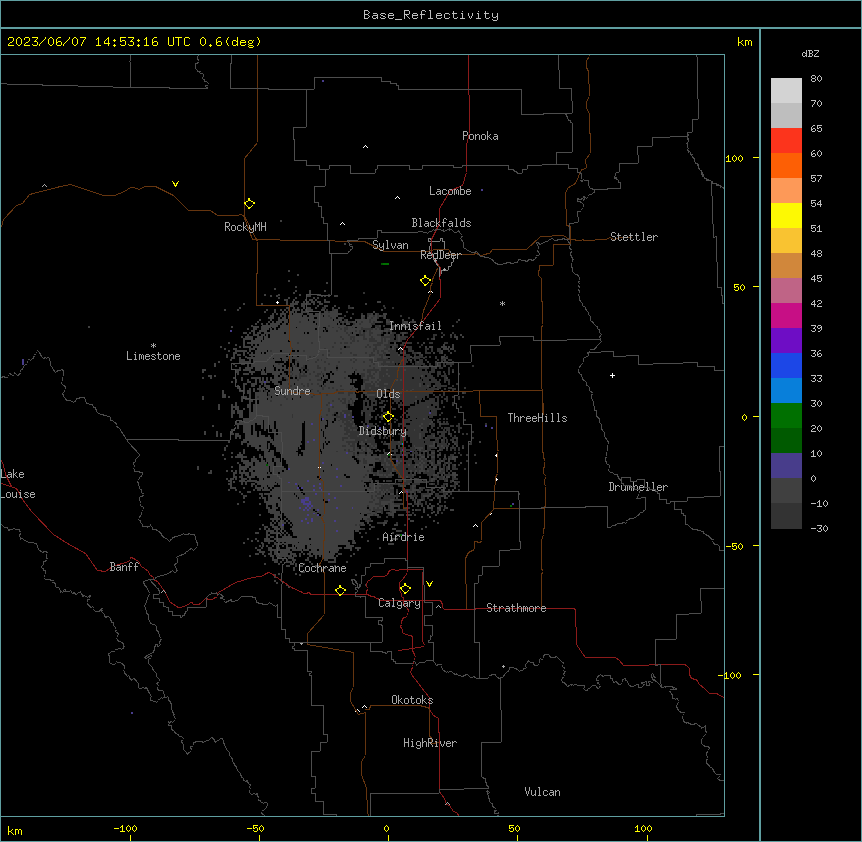Click the Vulcan city label
862x842 pixels.
[543, 792]
